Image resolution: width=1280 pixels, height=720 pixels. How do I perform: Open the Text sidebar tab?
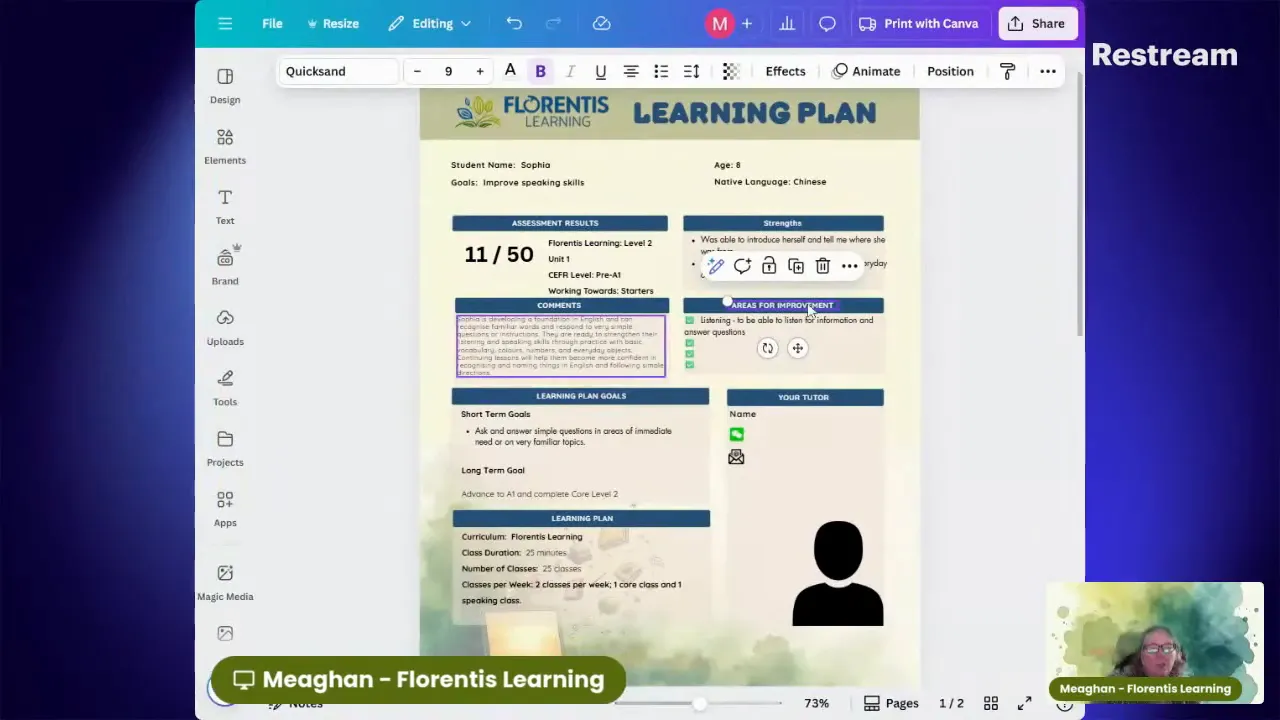click(x=225, y=207)
